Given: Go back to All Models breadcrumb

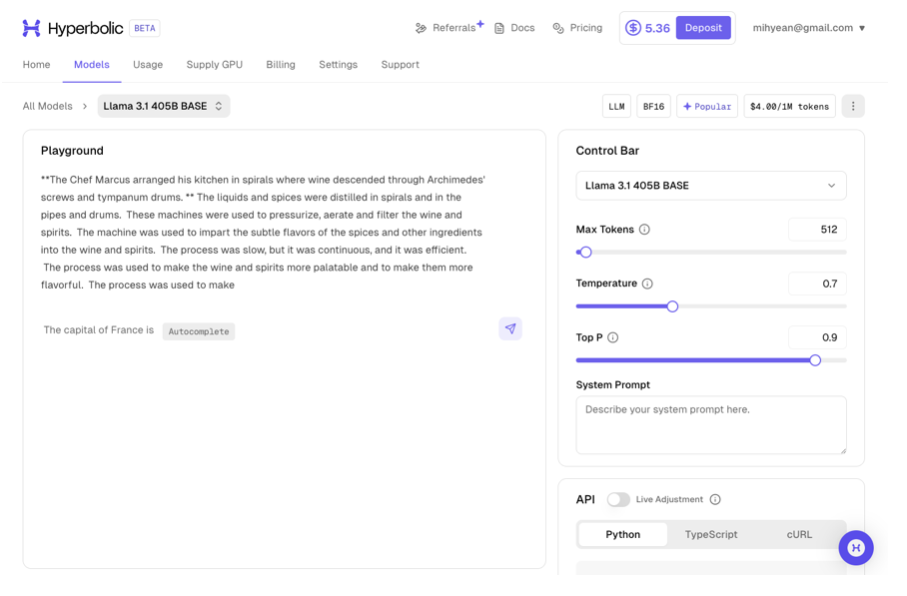Looking at the screenshot, I should coord(47,106).
